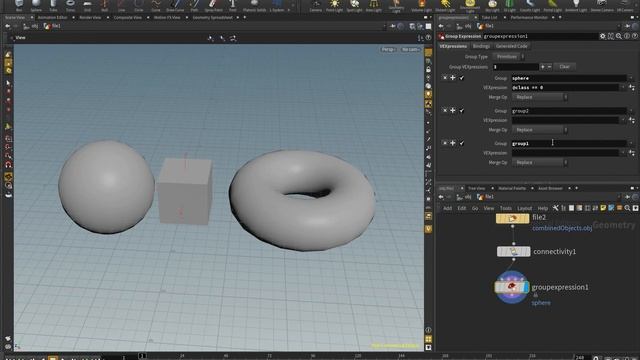Click the combinedObjects.obj file label
Viewport: 640px width, 360px height.
pyautogui.click(x=562, y=228)
